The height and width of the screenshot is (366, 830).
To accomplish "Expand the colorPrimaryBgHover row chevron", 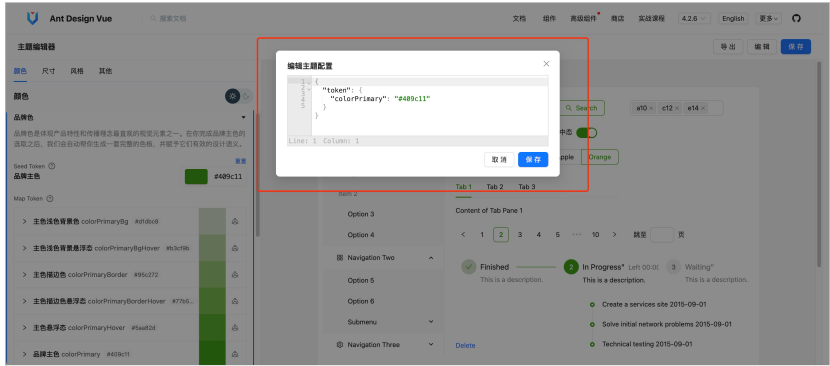I will (x=24, y=248).
